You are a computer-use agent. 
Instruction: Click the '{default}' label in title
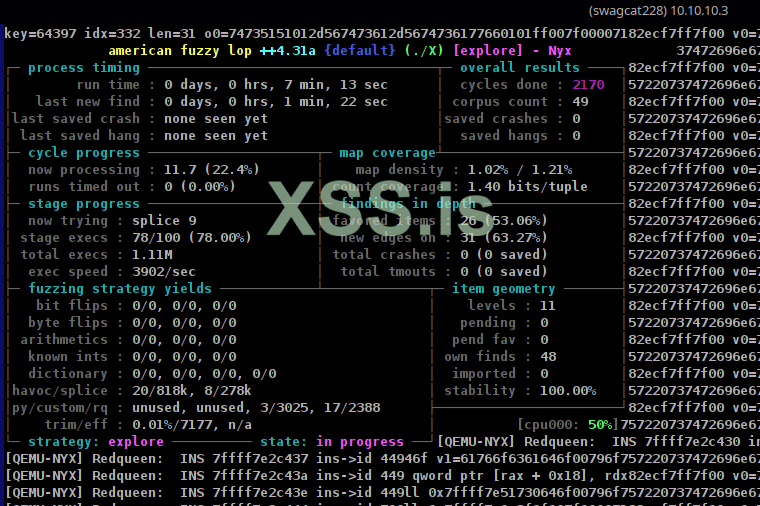(360, 50)
